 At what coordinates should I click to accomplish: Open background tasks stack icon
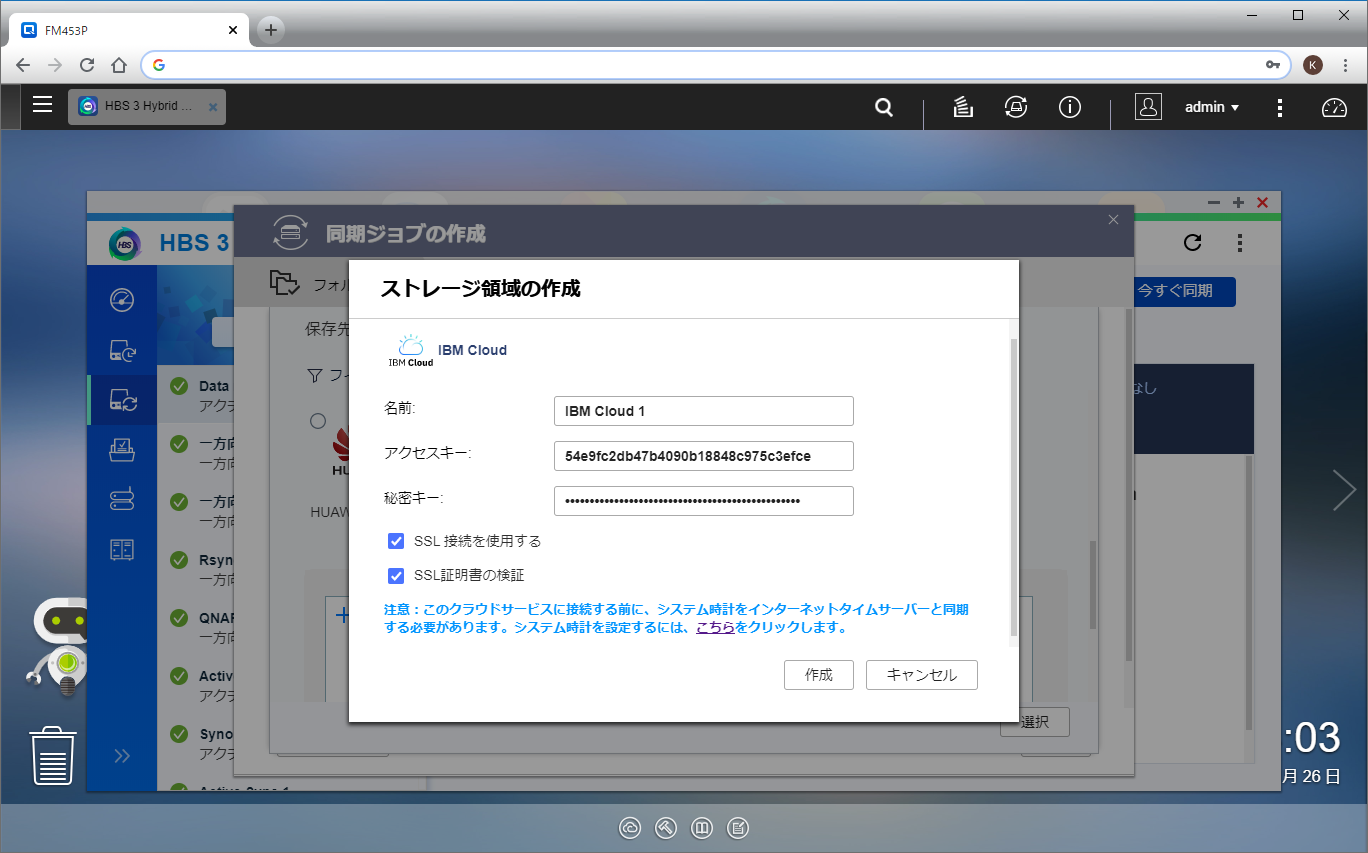click(x=963, y=107)
